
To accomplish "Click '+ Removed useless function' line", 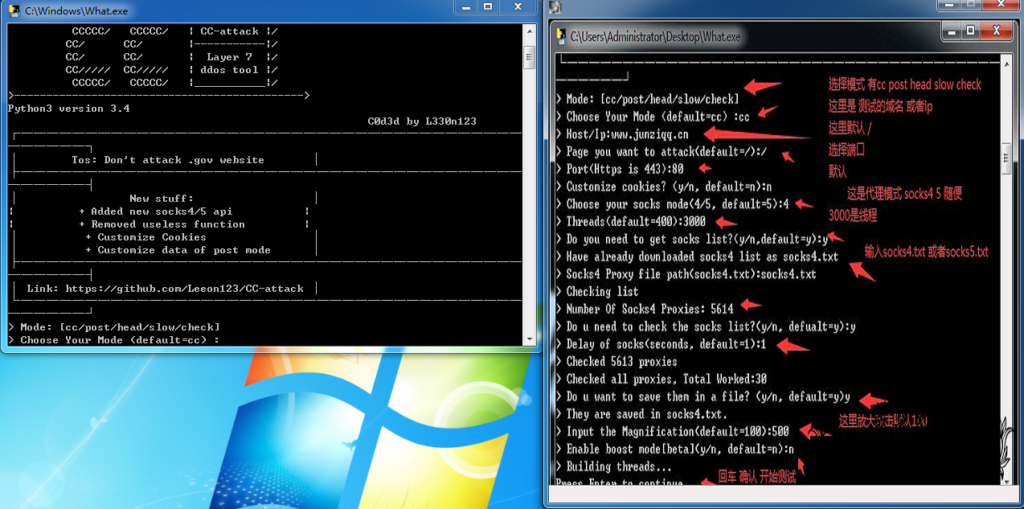I will coord(162,224).
